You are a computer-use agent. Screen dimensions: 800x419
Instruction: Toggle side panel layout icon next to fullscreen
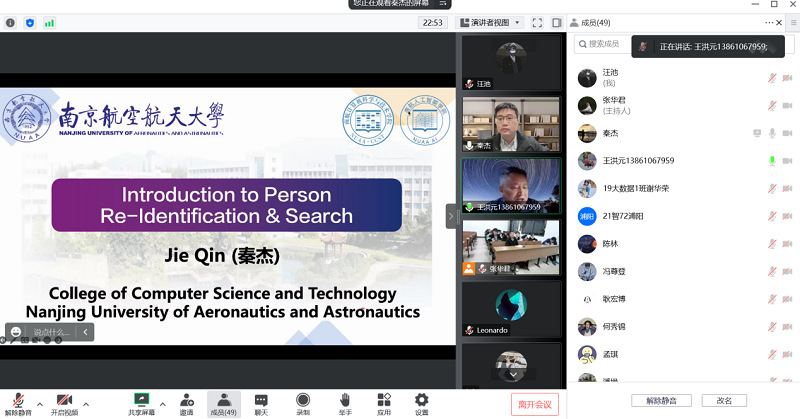(x=557, y=22)
